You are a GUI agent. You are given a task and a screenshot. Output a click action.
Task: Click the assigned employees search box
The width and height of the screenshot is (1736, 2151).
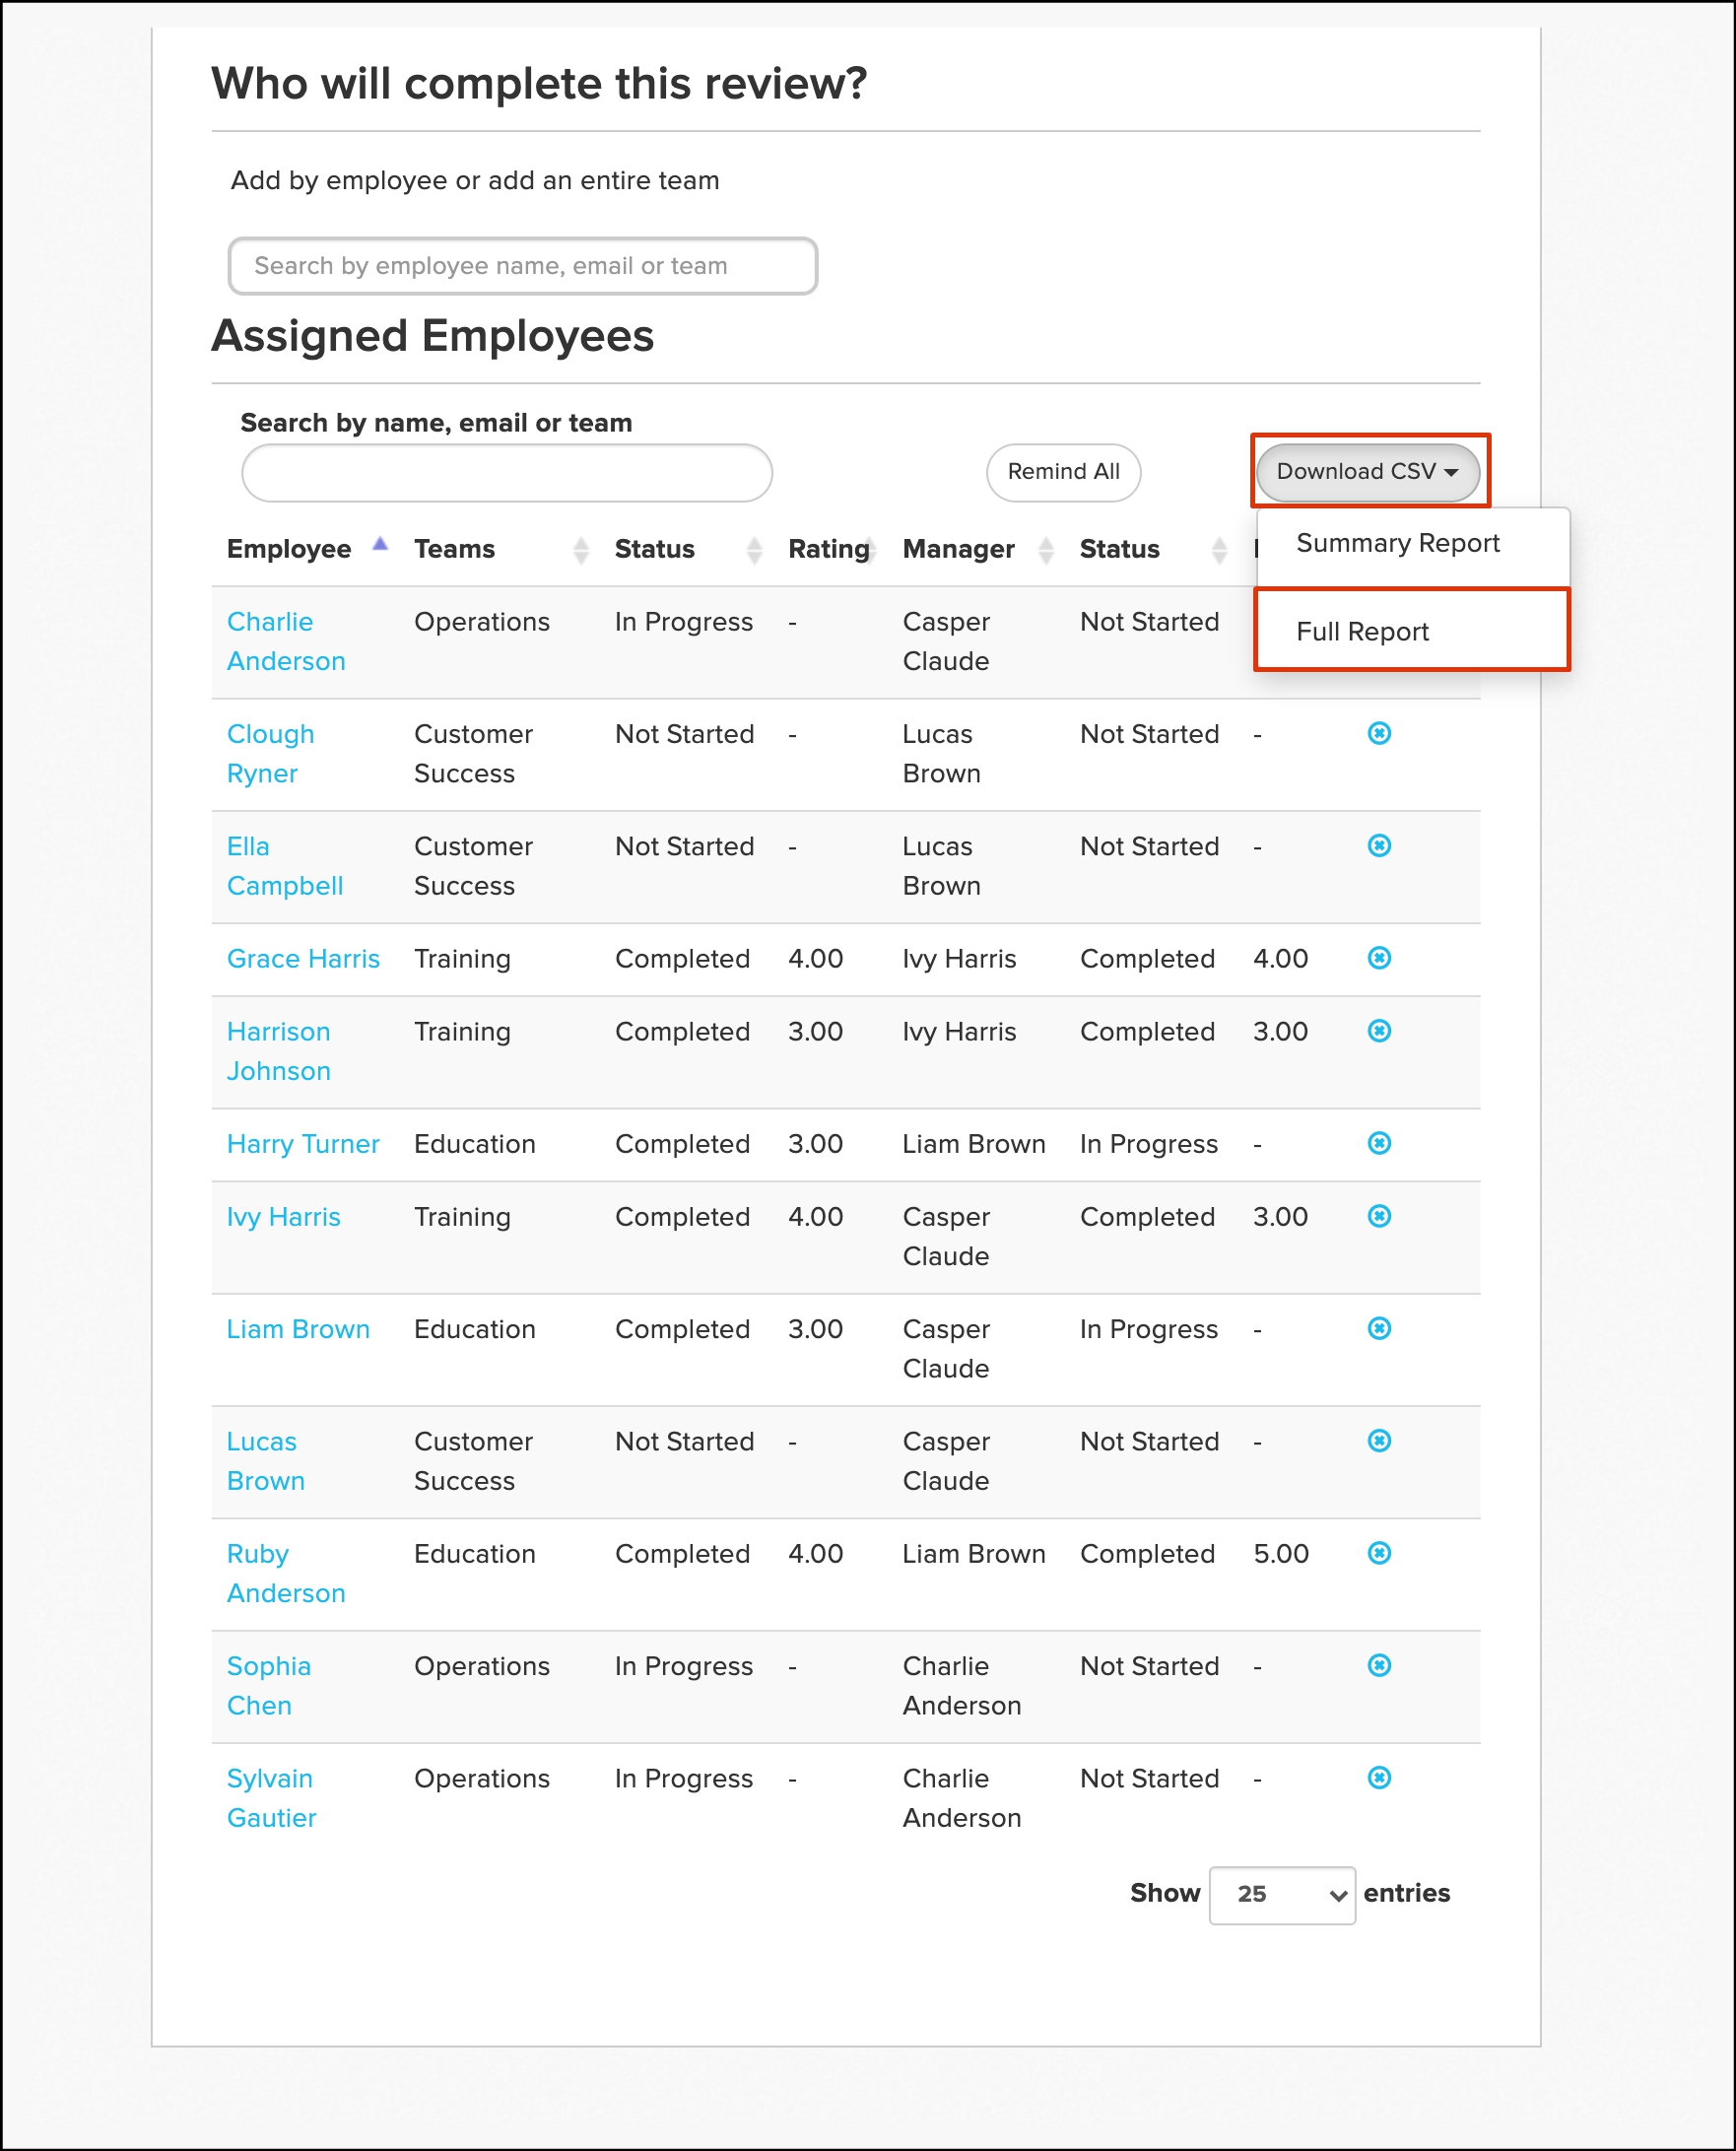(x=507, y=473)
